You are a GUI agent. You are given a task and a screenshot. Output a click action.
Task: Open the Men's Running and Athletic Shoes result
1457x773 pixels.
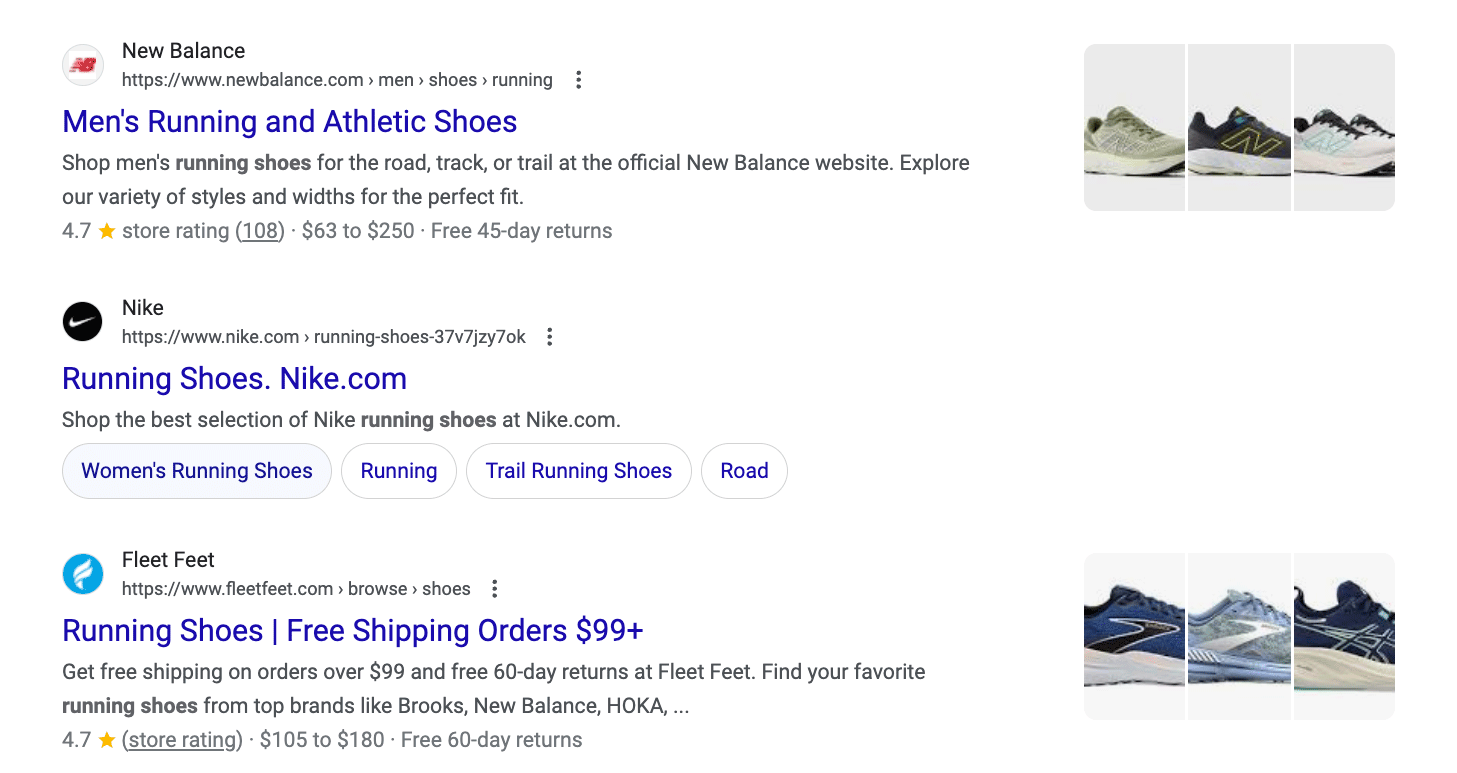coord(289,121)
